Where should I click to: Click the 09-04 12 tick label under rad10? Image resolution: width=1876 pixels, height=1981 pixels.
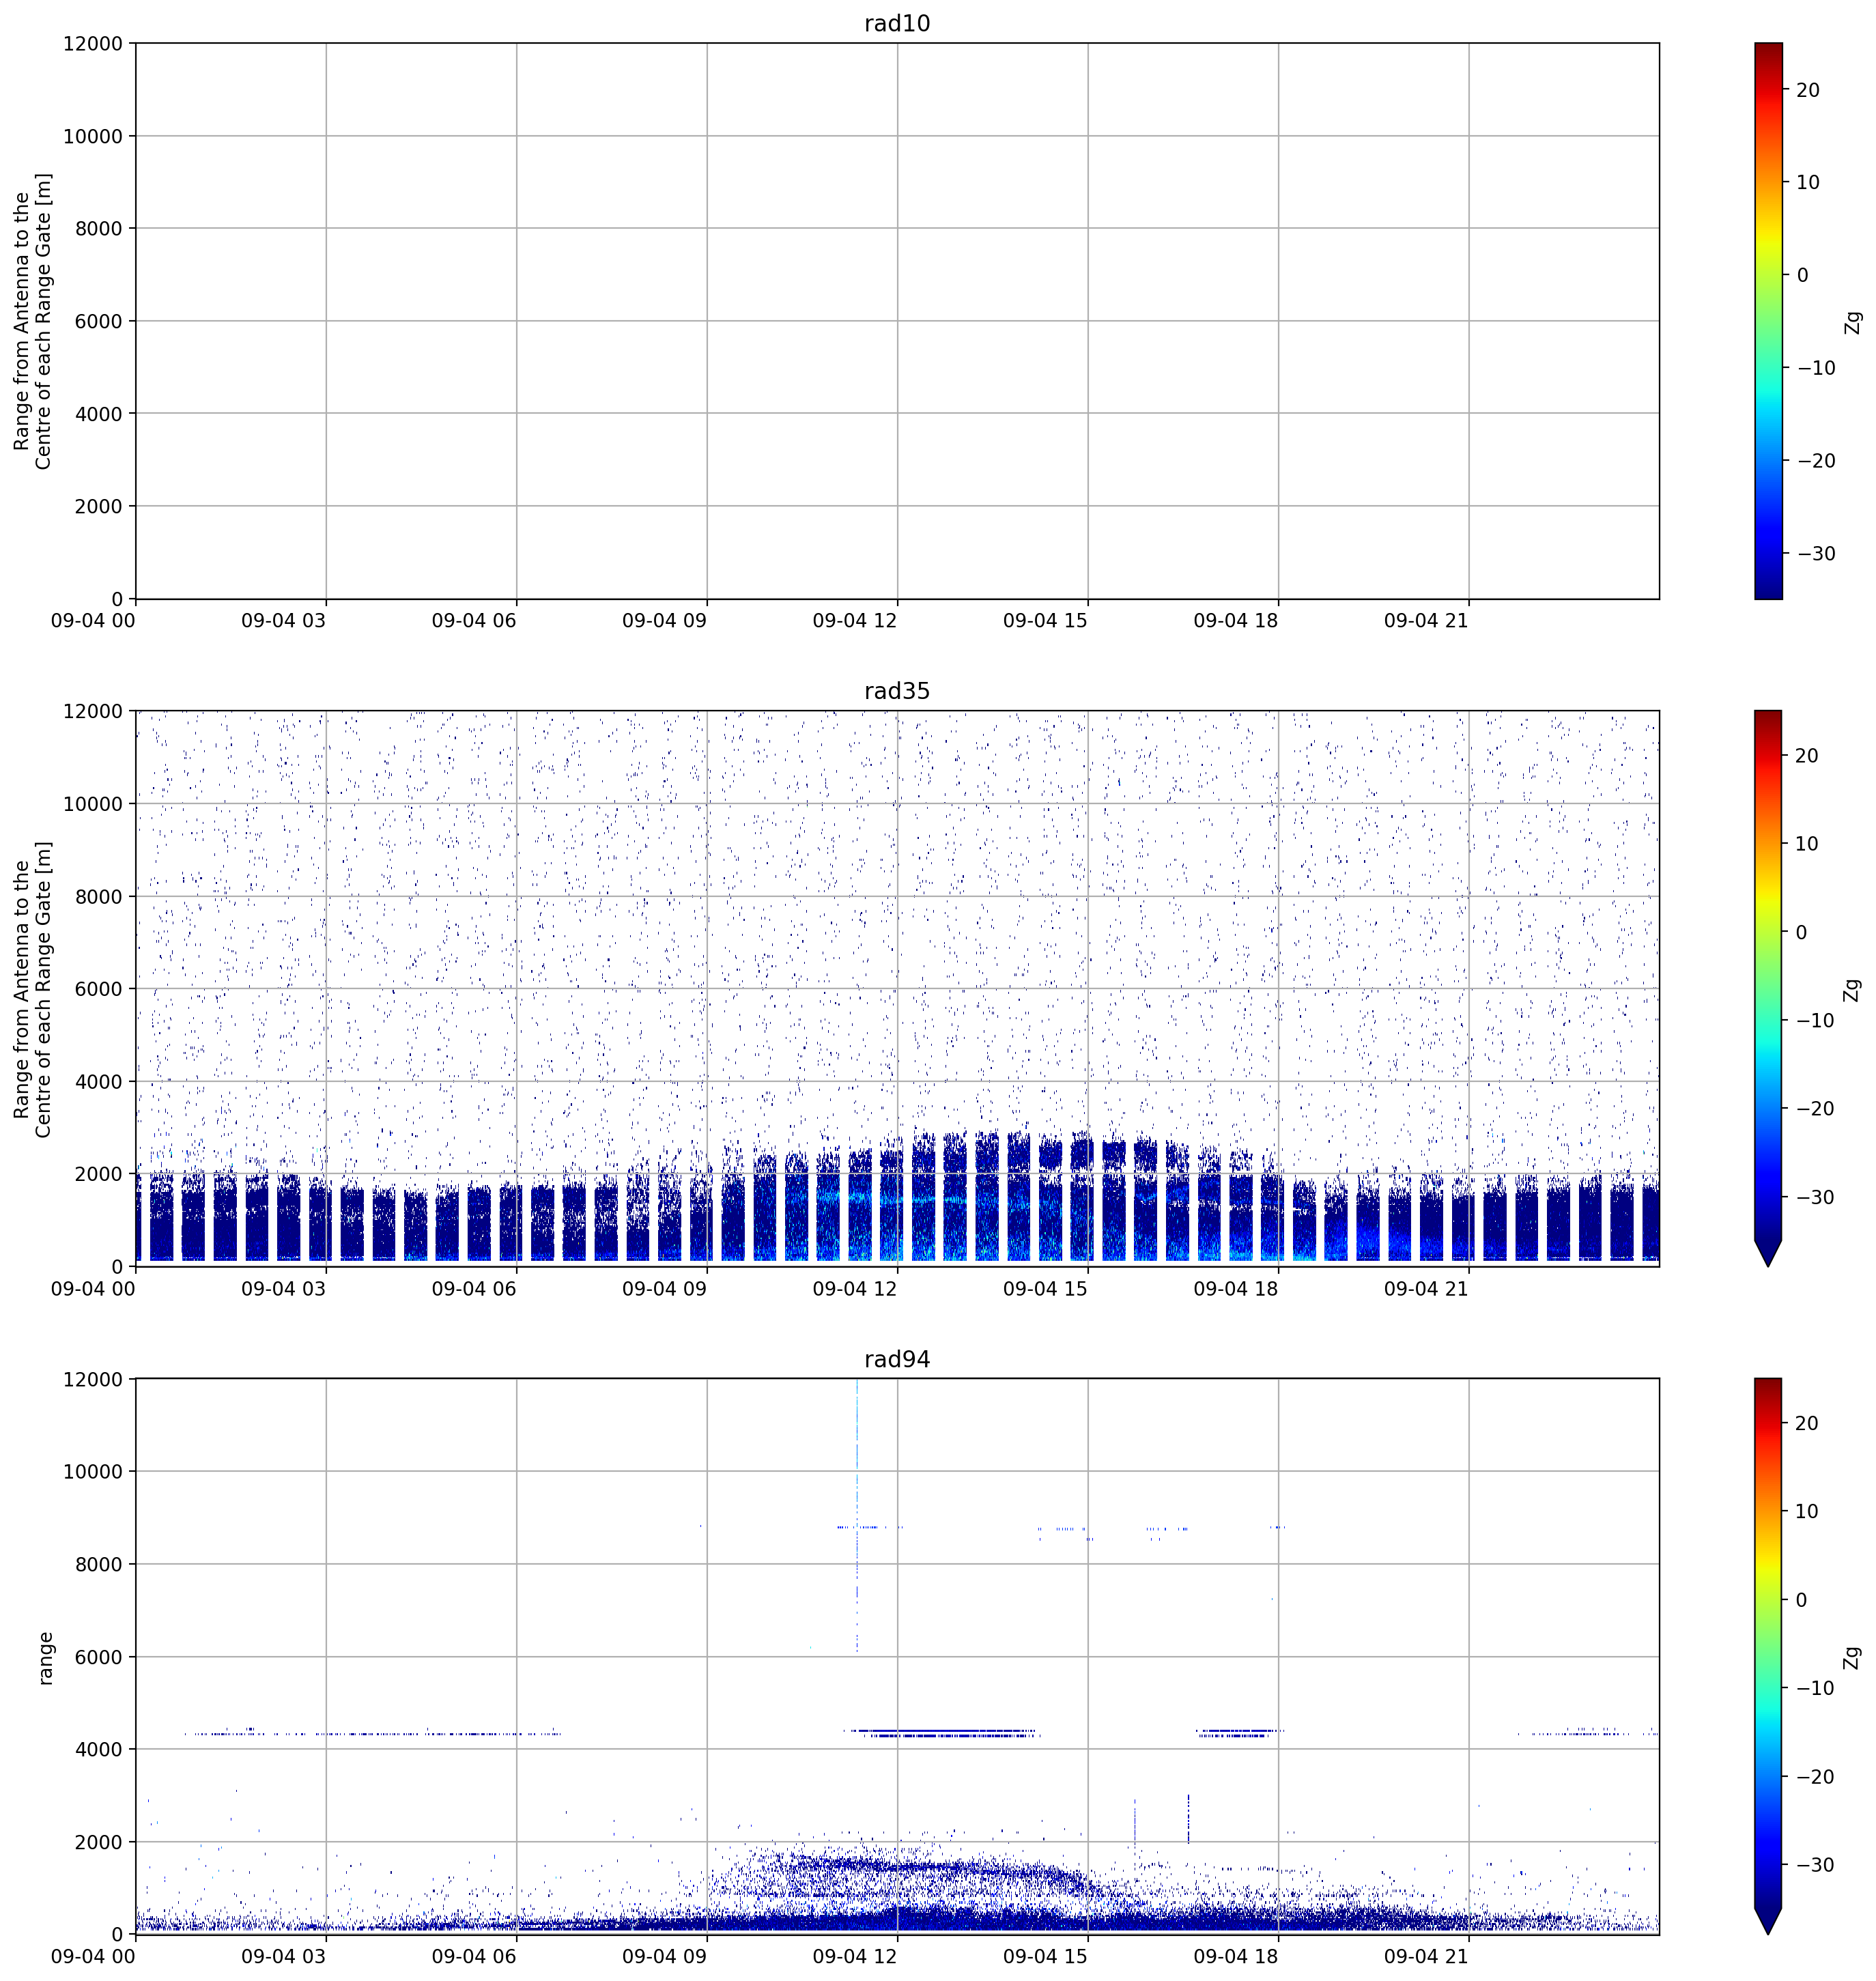pos(855,620)
